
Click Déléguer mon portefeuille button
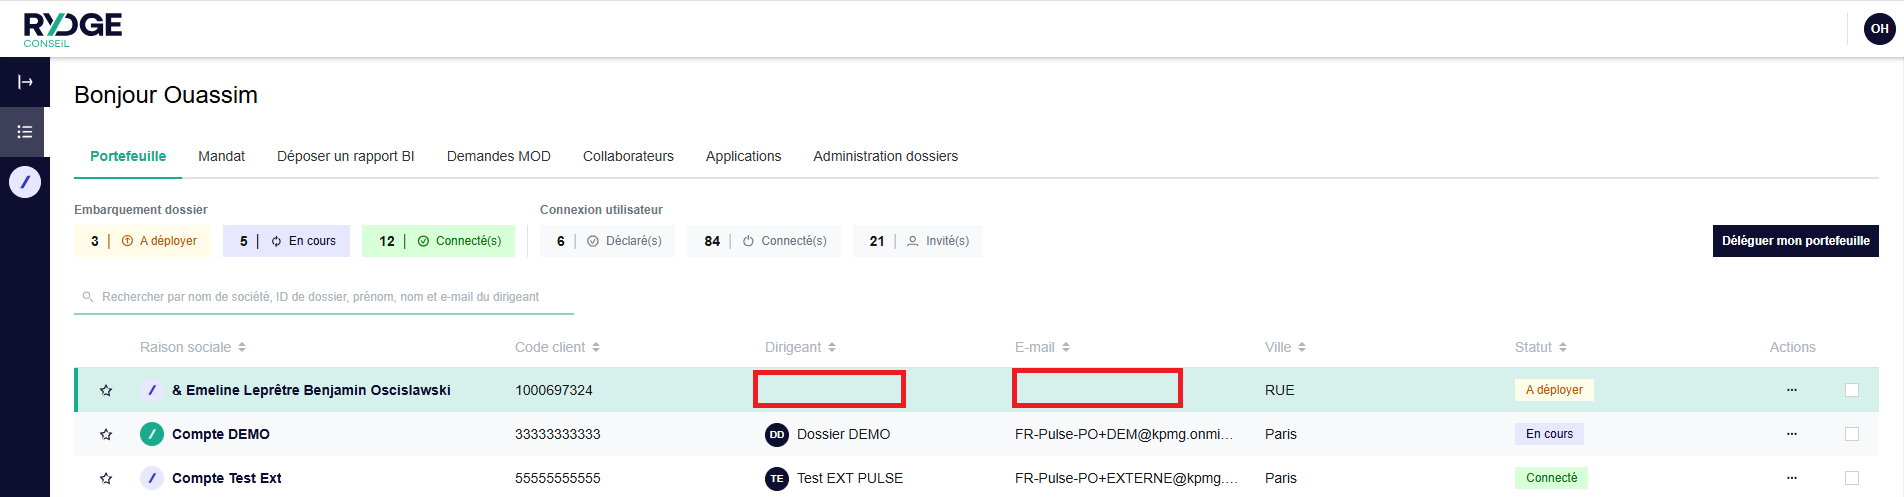click(x=1795, y=241)
